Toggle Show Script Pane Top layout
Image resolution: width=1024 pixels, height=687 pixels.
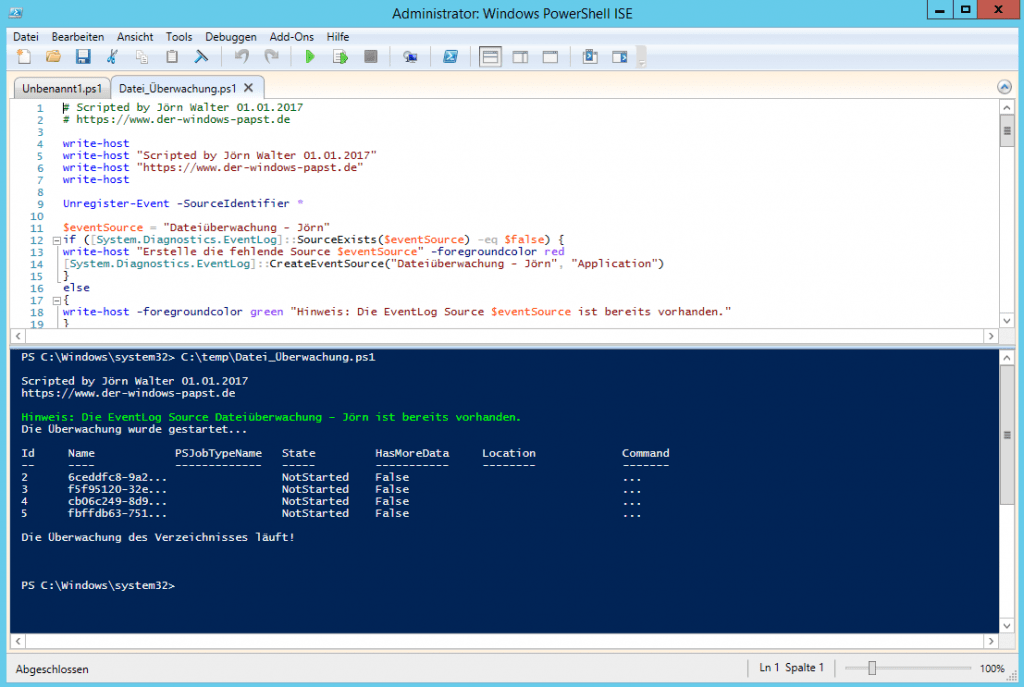[488, 57]
